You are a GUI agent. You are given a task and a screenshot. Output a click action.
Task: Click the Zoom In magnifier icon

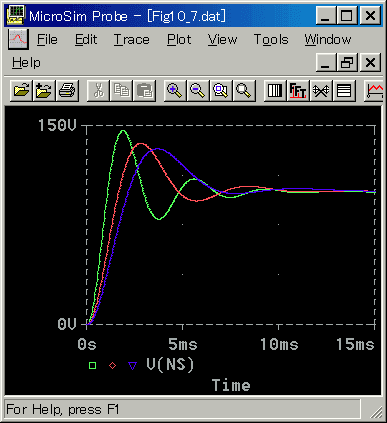(175, 90)
